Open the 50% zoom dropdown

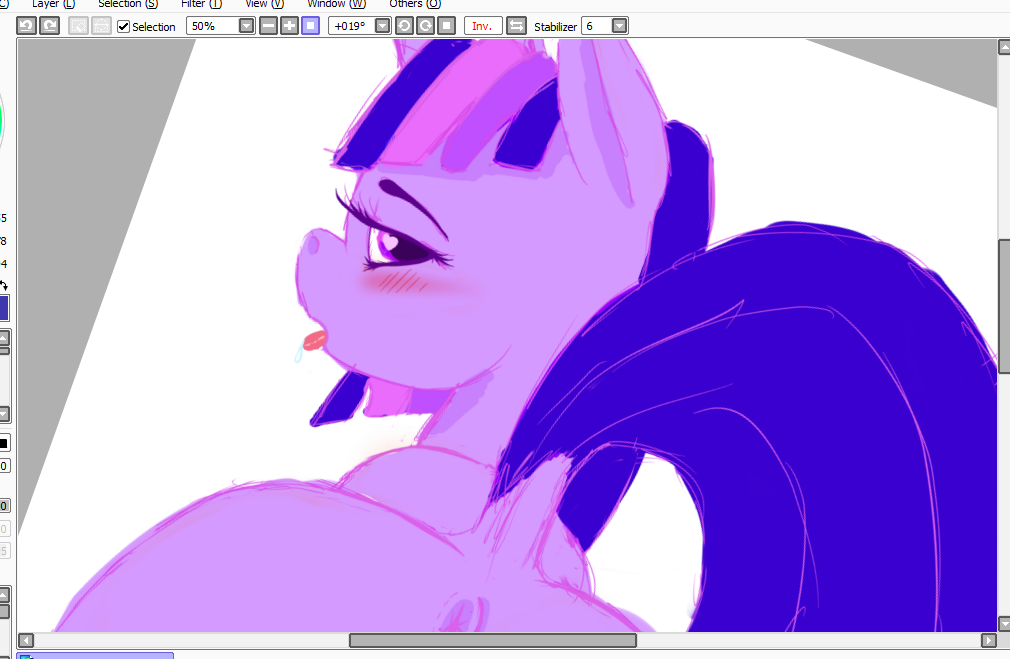pos(247,26)
